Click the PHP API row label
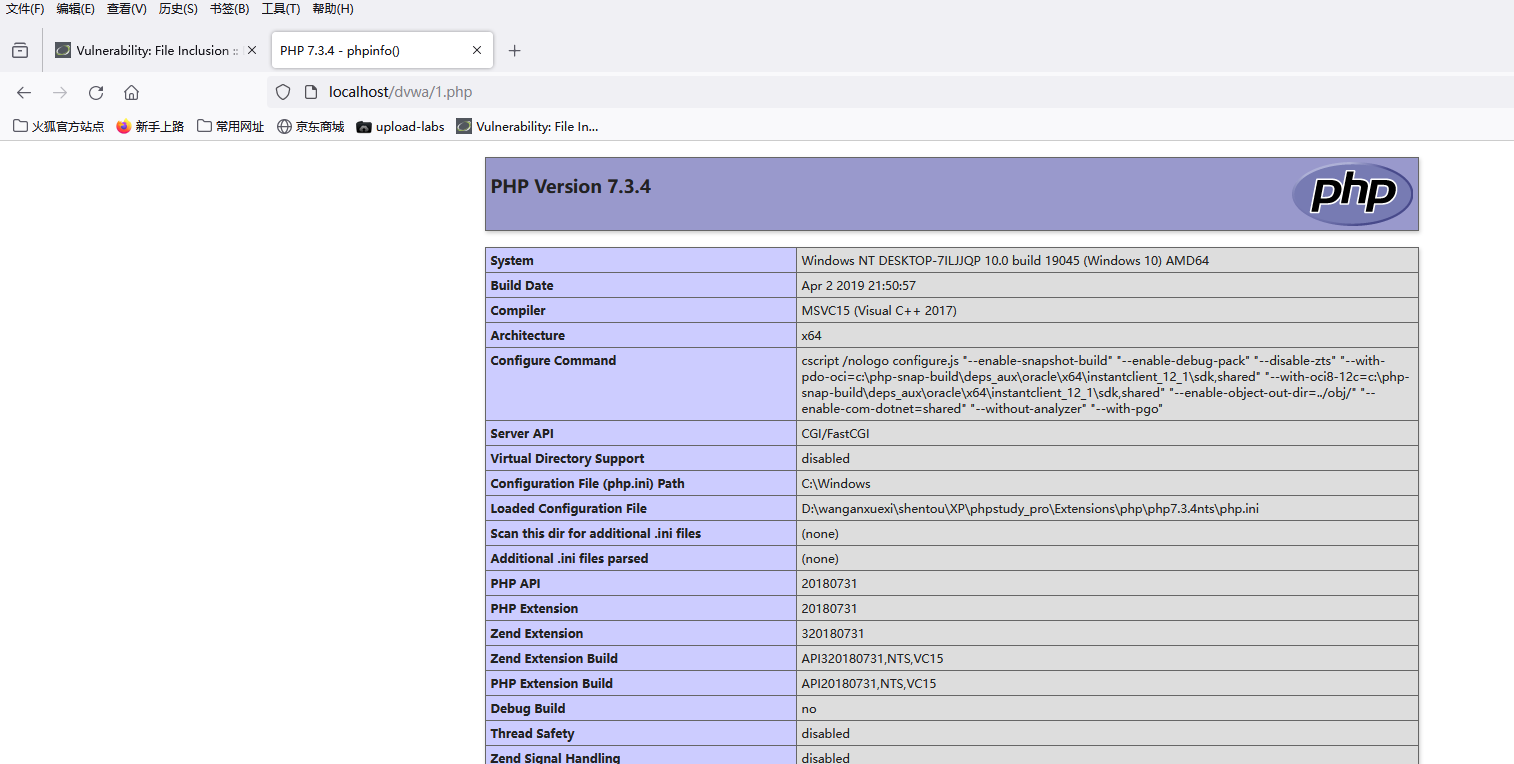The image size is (1514, 764). click(x=515, y=584)
